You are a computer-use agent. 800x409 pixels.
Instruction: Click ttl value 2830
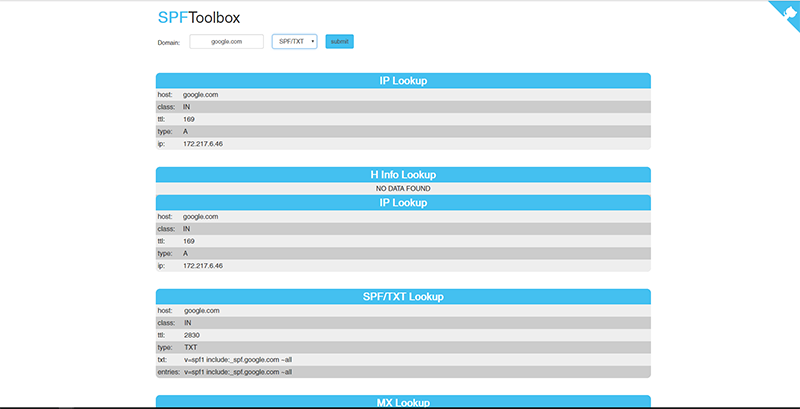point(192,335)
